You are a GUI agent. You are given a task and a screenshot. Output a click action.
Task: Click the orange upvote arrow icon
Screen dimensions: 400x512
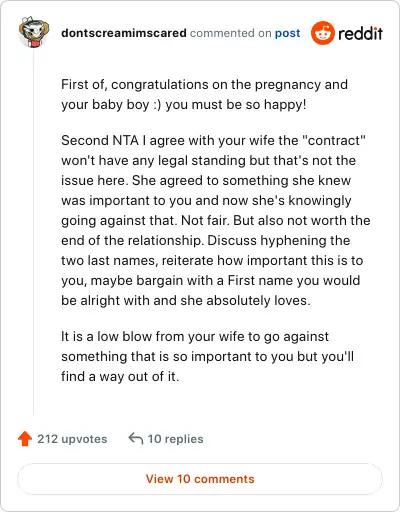(x=25, y=439)
